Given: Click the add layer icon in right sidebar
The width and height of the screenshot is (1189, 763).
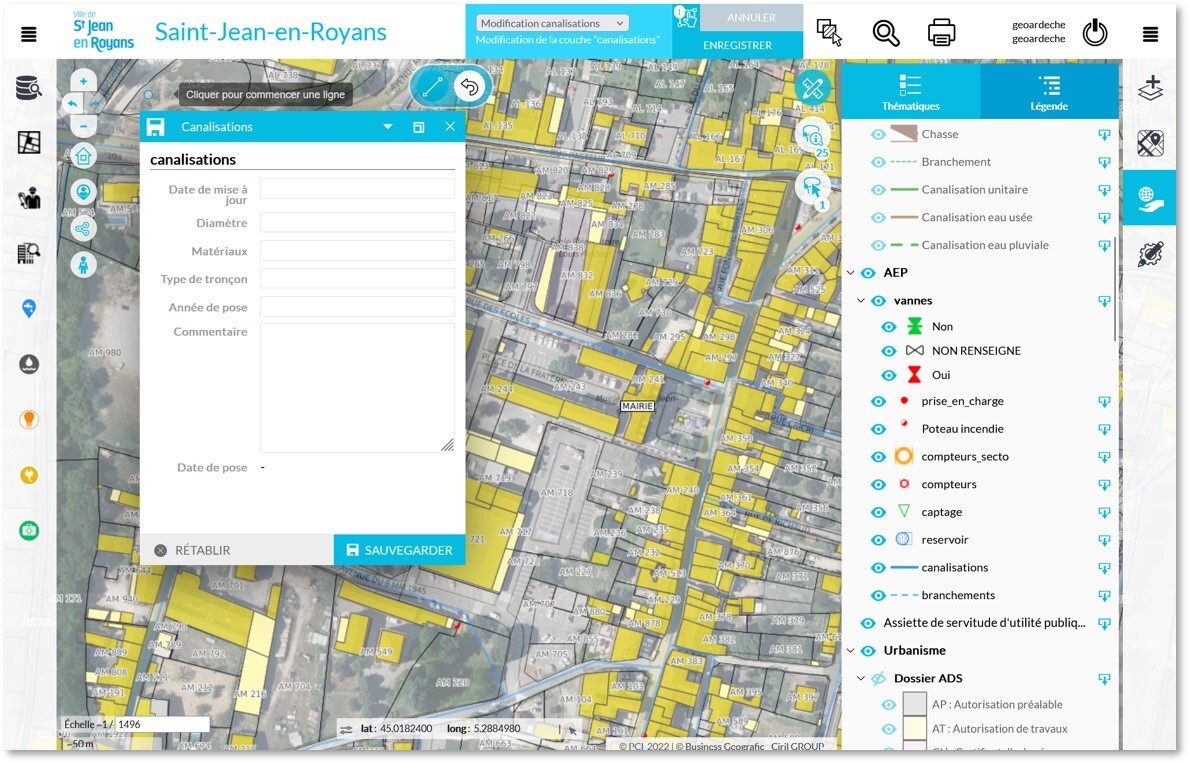Looking at the screenshot, I should [1151, 88].
